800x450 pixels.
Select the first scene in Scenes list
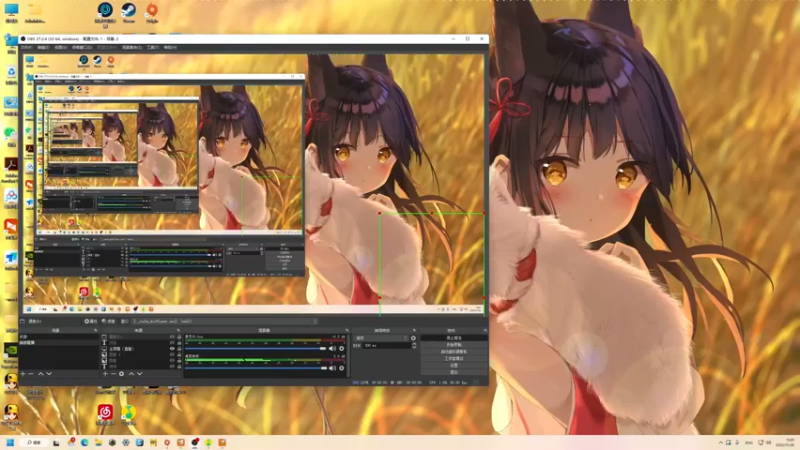tap(59, 337)
